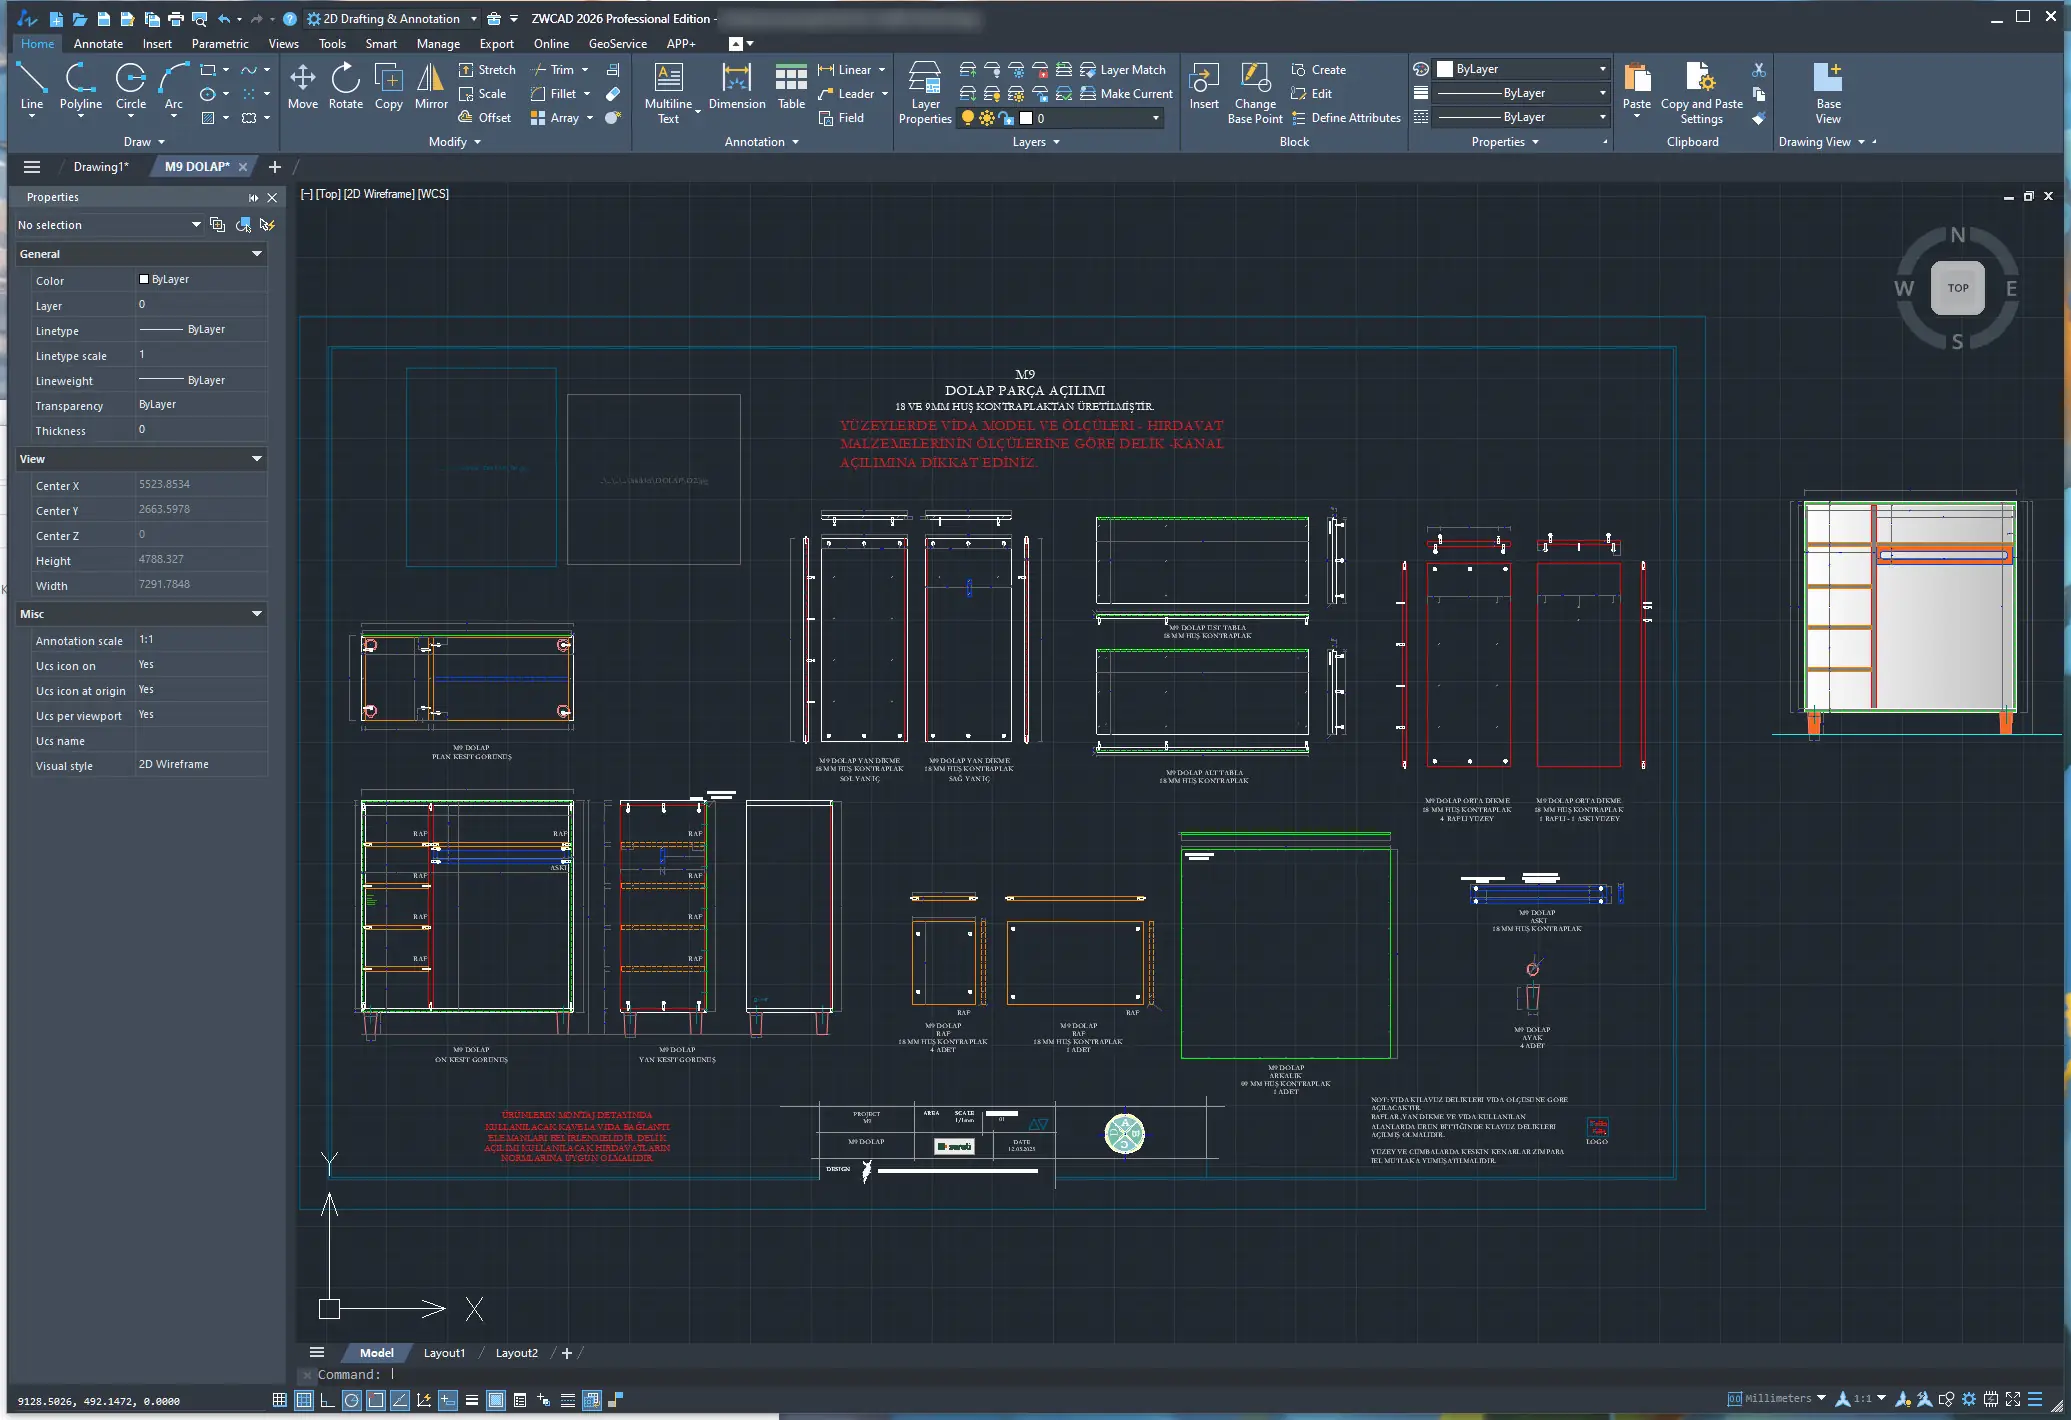Click the Quick Select icon in Properties
Viewport: 2071px width, 1420px height.
pos(266,225)
